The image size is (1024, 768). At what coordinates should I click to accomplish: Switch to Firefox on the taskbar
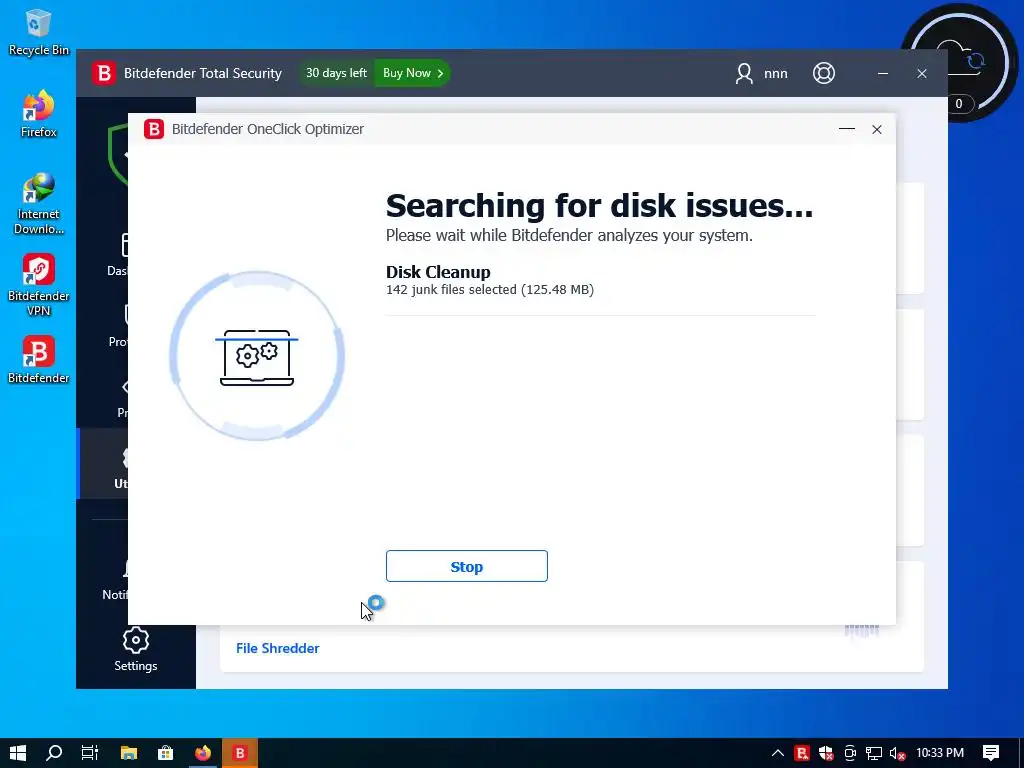[203, 753]
